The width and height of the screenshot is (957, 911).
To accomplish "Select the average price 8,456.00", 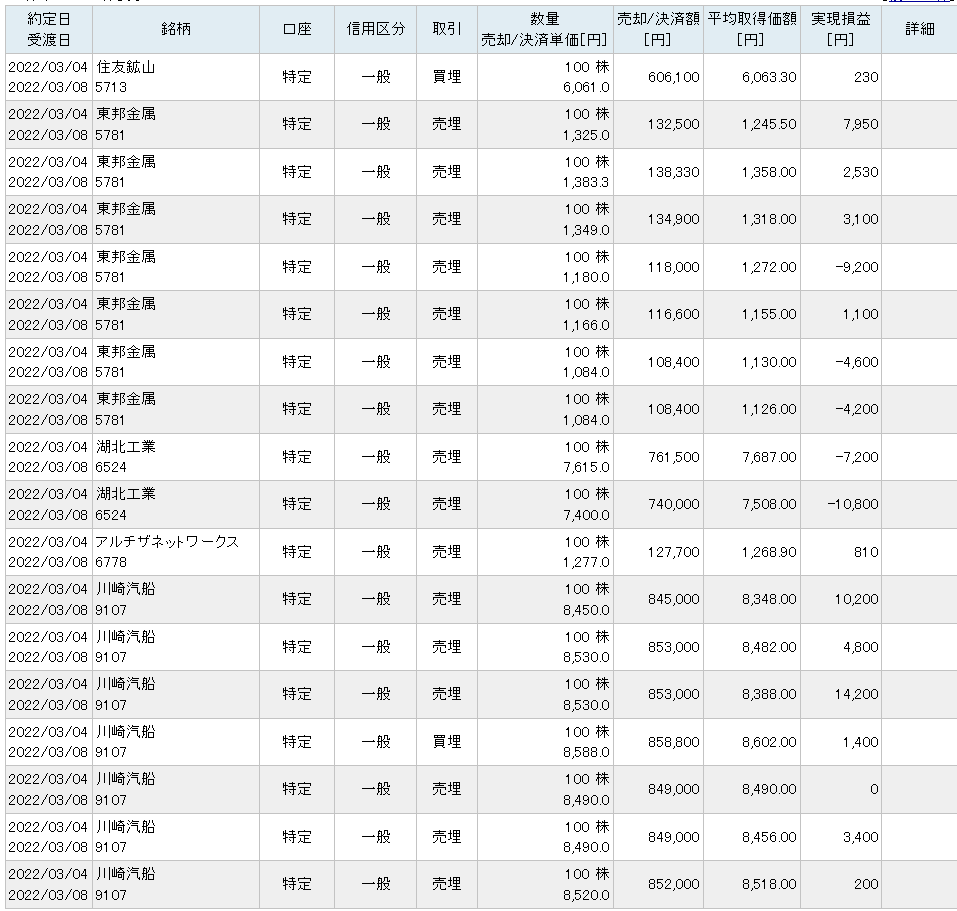I will click(769, 837).
